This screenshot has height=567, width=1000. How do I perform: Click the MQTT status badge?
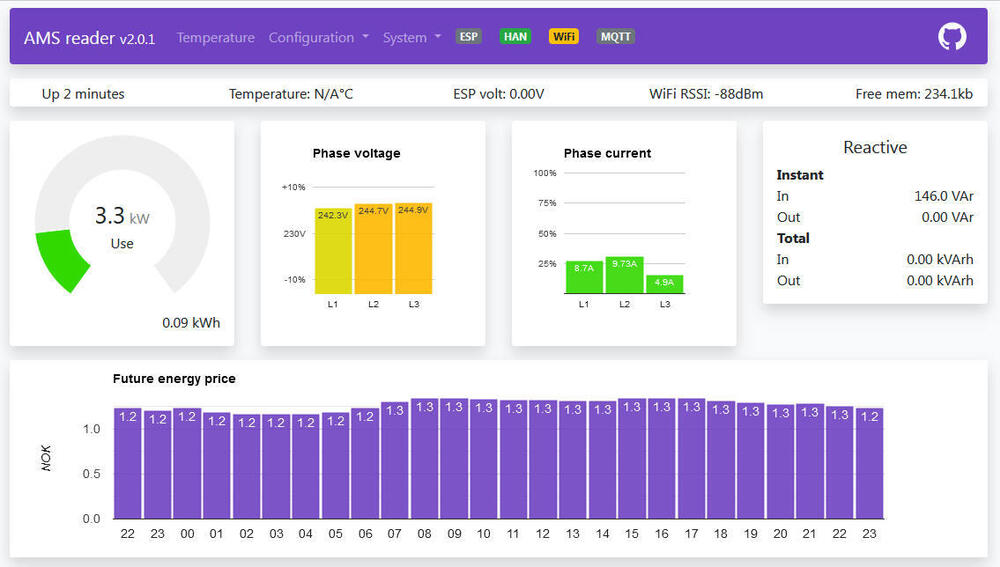tap(615, 37)
